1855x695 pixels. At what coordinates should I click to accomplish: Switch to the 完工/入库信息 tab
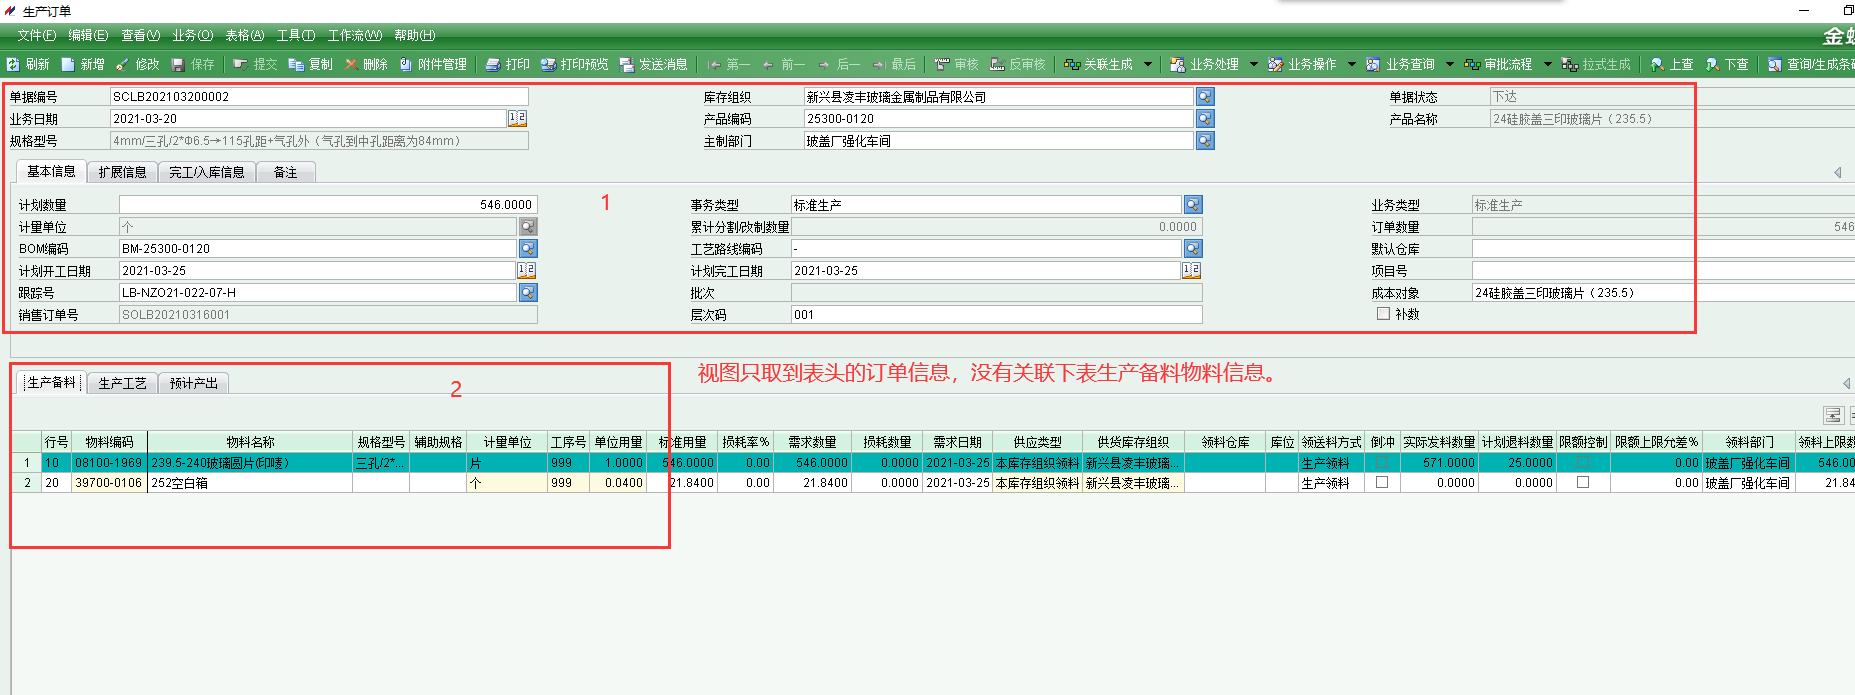click(x=207, y=172)
